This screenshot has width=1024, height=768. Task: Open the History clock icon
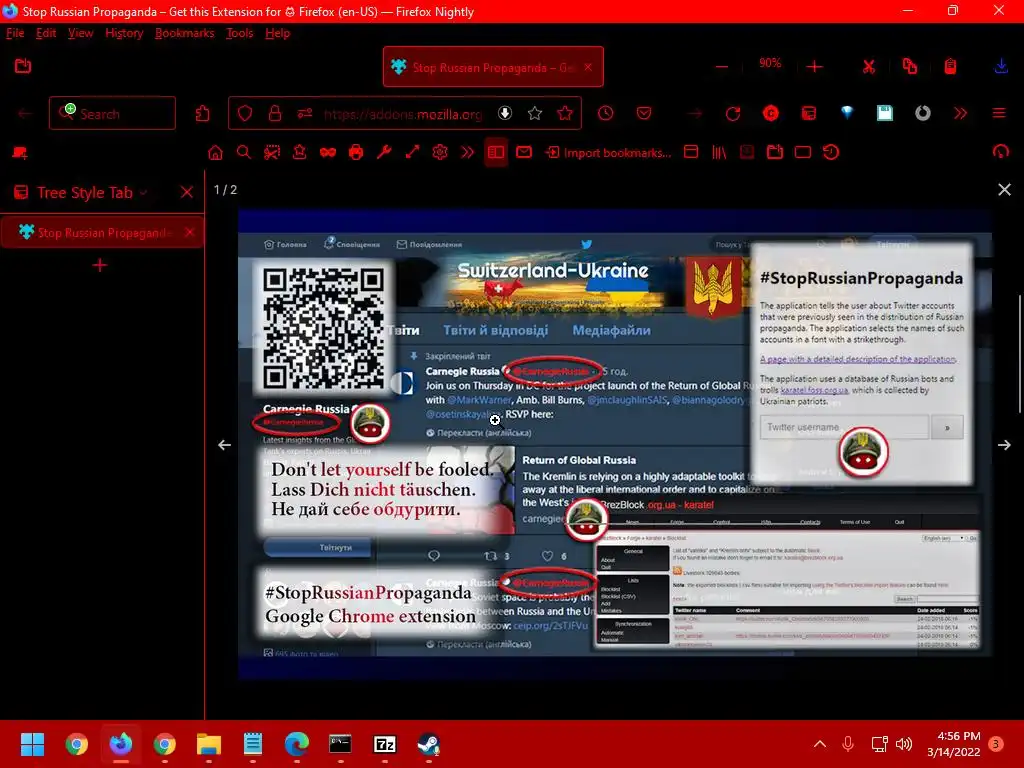pos(605,113)
